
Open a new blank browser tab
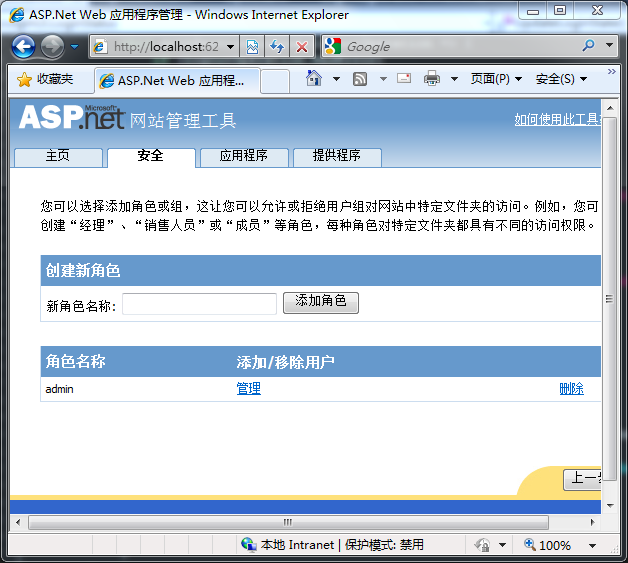click(x=275, y=81)
